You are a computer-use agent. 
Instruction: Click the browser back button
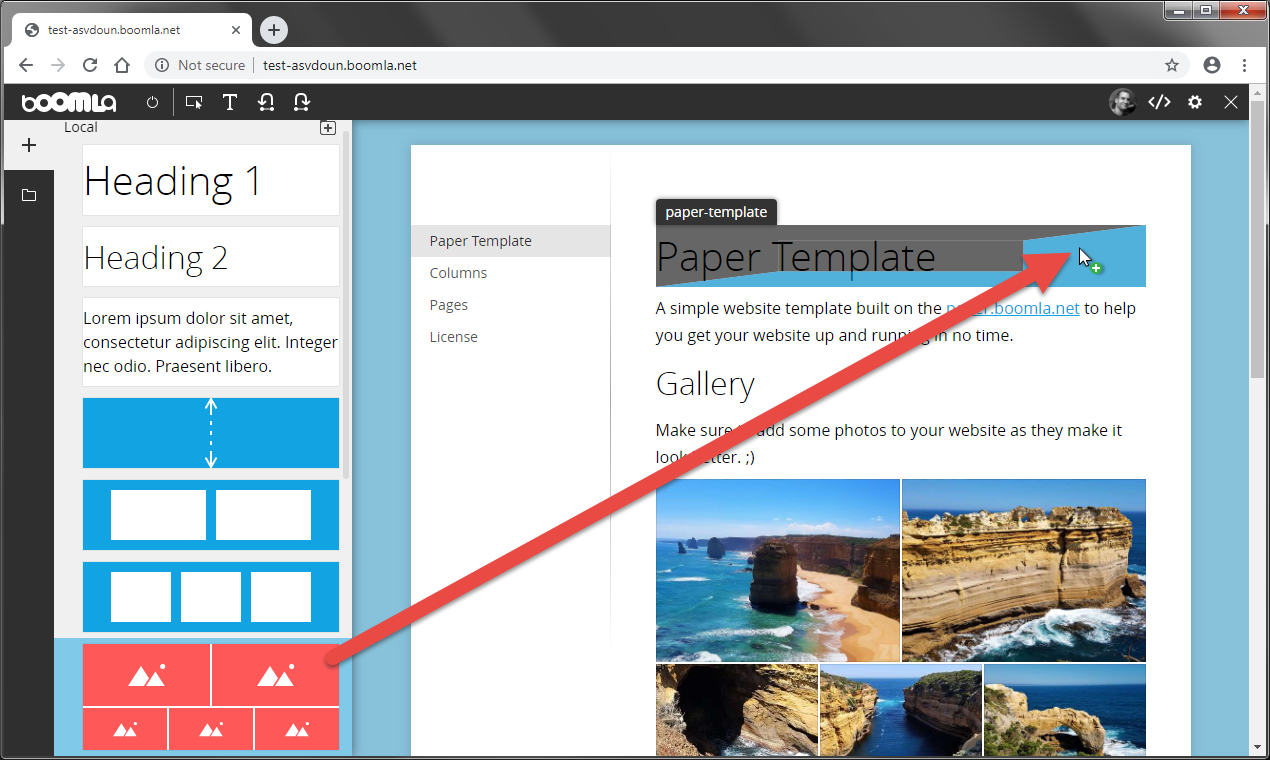pos(26,65)
